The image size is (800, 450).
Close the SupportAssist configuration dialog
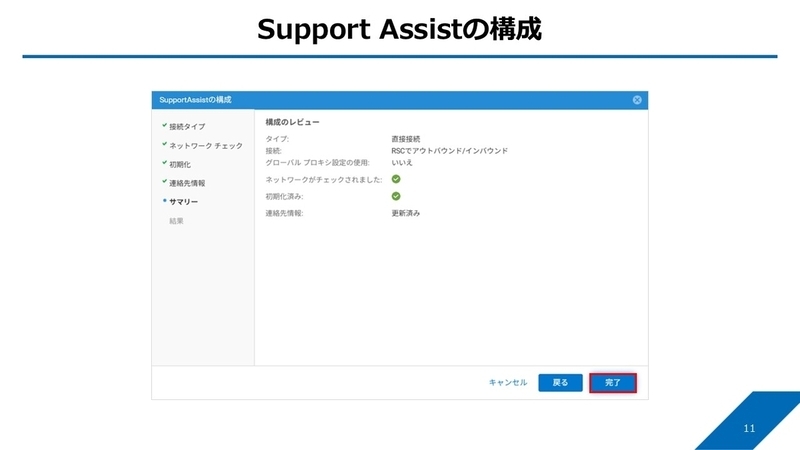(x=637, y=100)
